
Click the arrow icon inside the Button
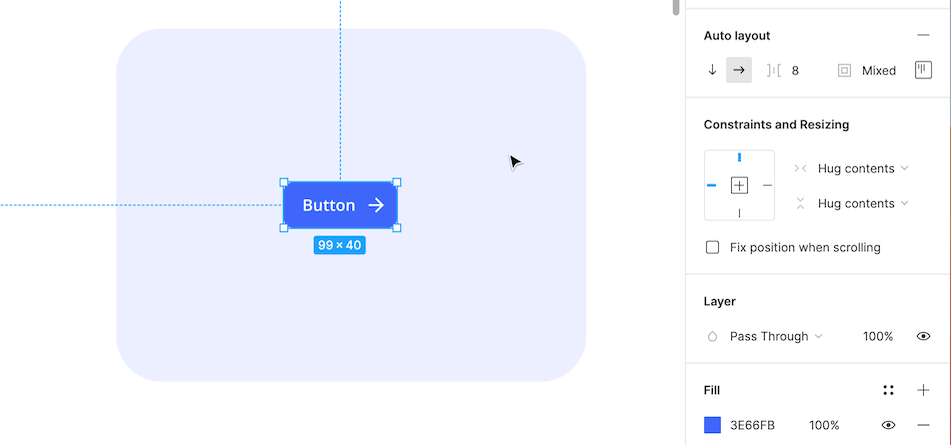pos(376,206)
